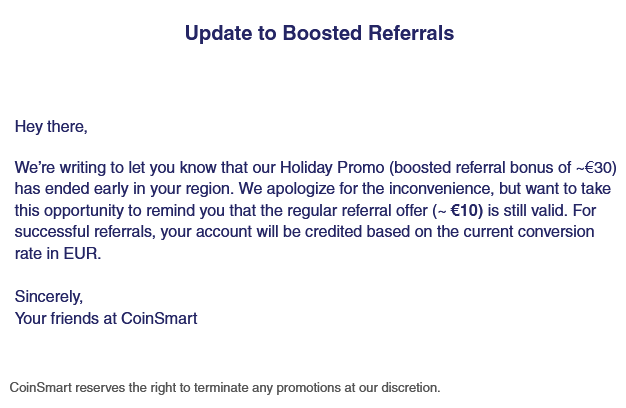626x408 pixels.
Task: Click the 'Hey there,' greeting
Action: [x=51, y=127]
